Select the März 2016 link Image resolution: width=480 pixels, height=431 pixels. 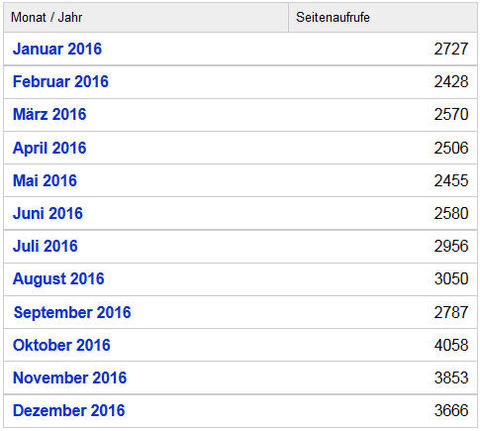click(49, 114)
